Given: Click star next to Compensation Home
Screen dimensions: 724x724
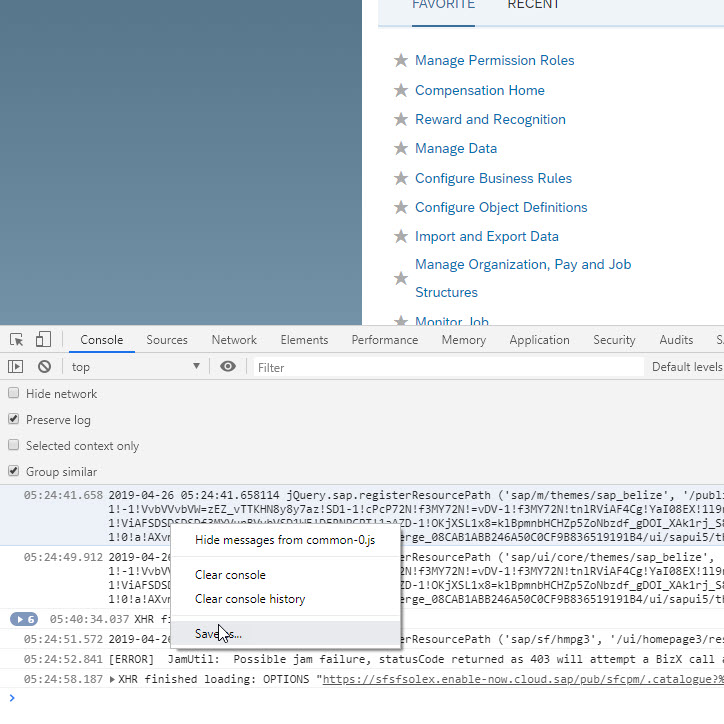Looking at the screenshot, I should coord(401,90).
